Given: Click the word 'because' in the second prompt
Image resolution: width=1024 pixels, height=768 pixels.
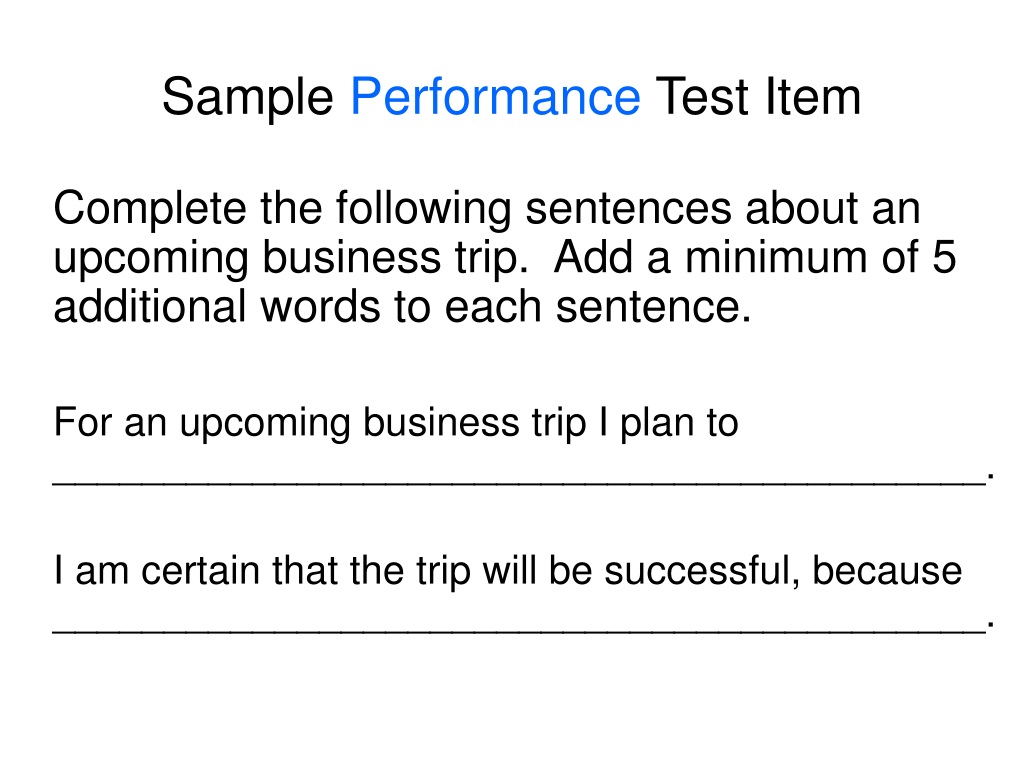Looking at the screenshot, I should point(887,571).
